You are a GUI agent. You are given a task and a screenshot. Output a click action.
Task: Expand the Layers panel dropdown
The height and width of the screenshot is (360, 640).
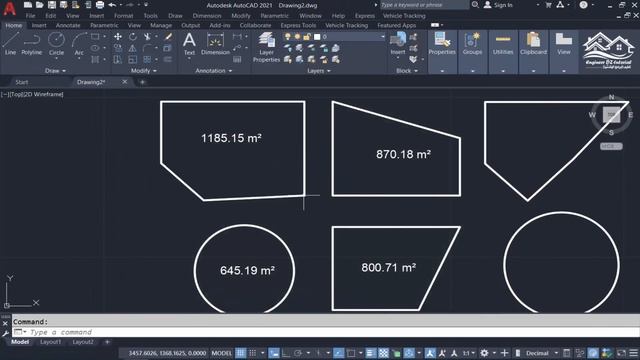click(x=319, y=71)
